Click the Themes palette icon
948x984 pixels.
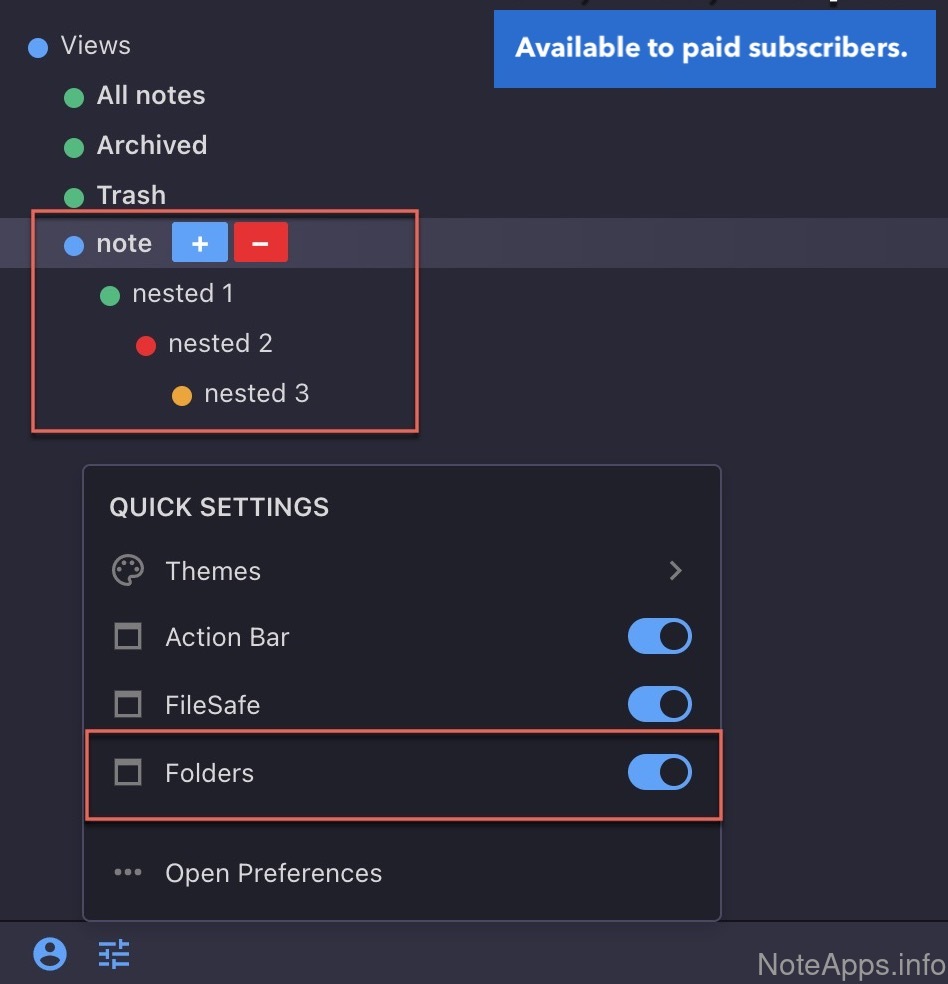128,571
